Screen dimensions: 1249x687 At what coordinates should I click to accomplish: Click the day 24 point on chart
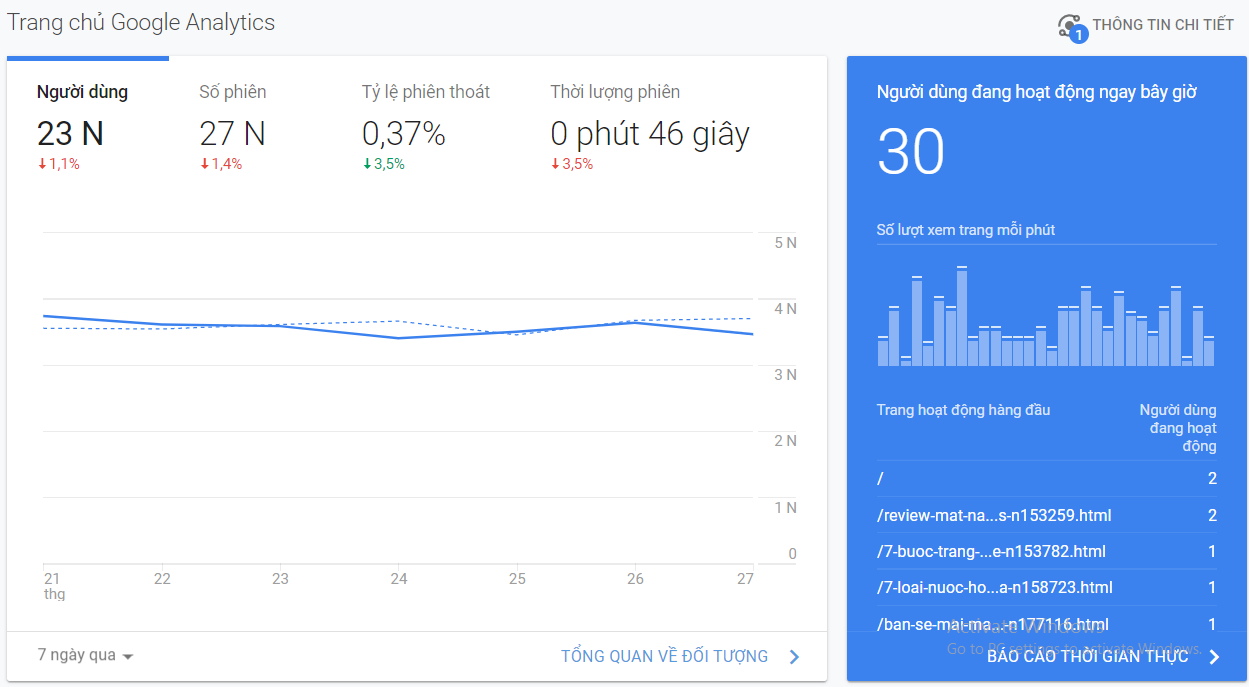click(x=399, y=338)
